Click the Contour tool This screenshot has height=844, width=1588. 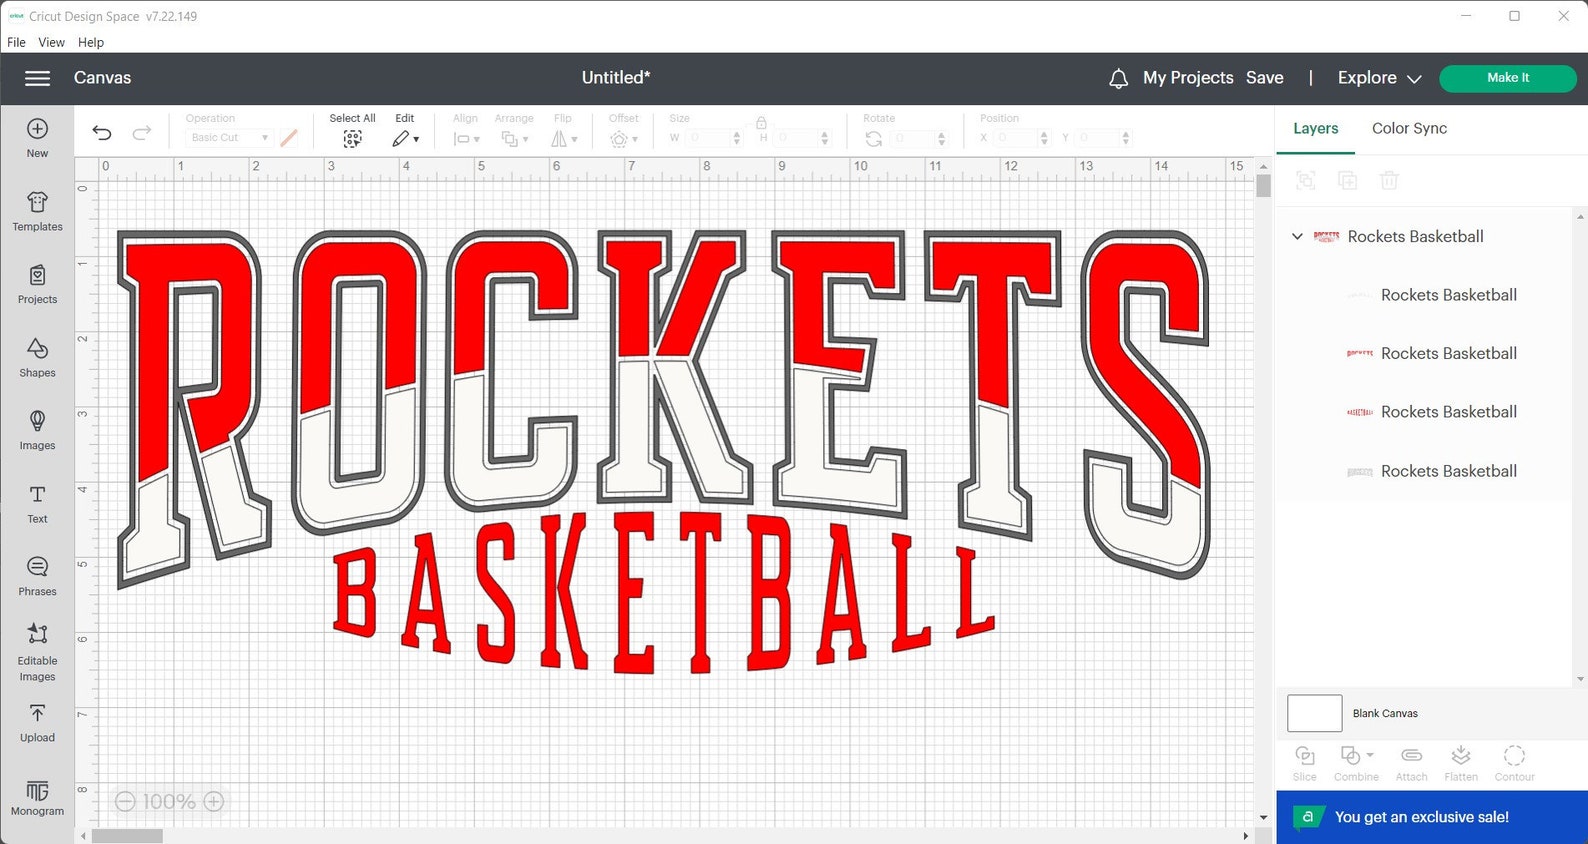point(1514,763)
